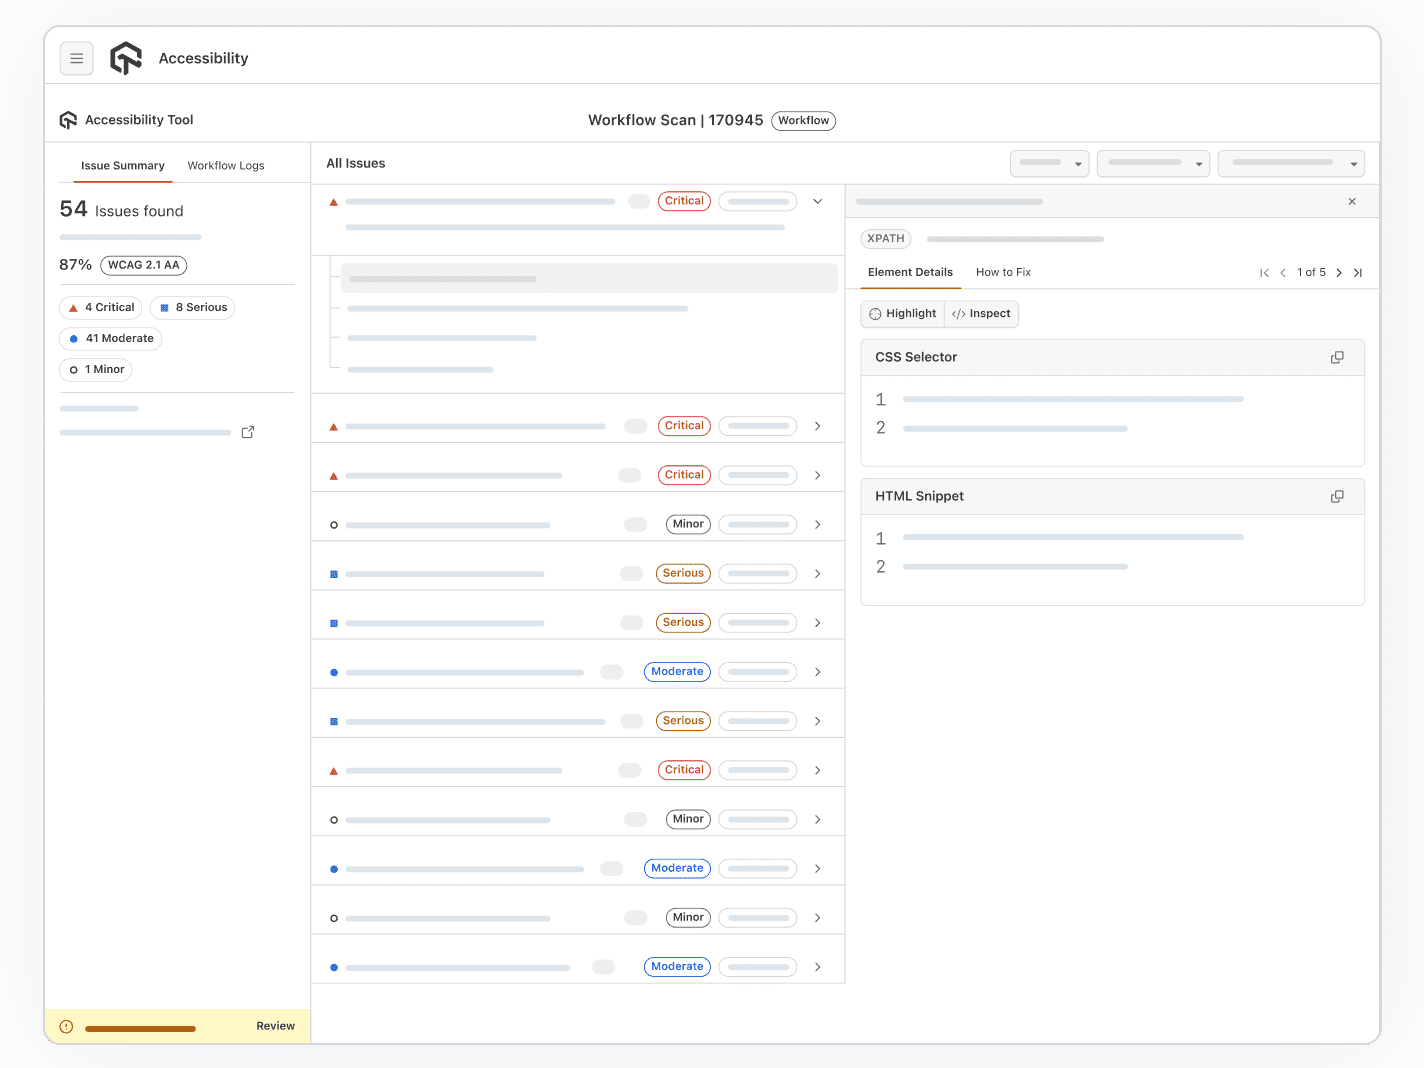Toggle the 41 Moderate severity filter
The height and width of the screenshot is (1068, 1424).
tap(110, 338)
